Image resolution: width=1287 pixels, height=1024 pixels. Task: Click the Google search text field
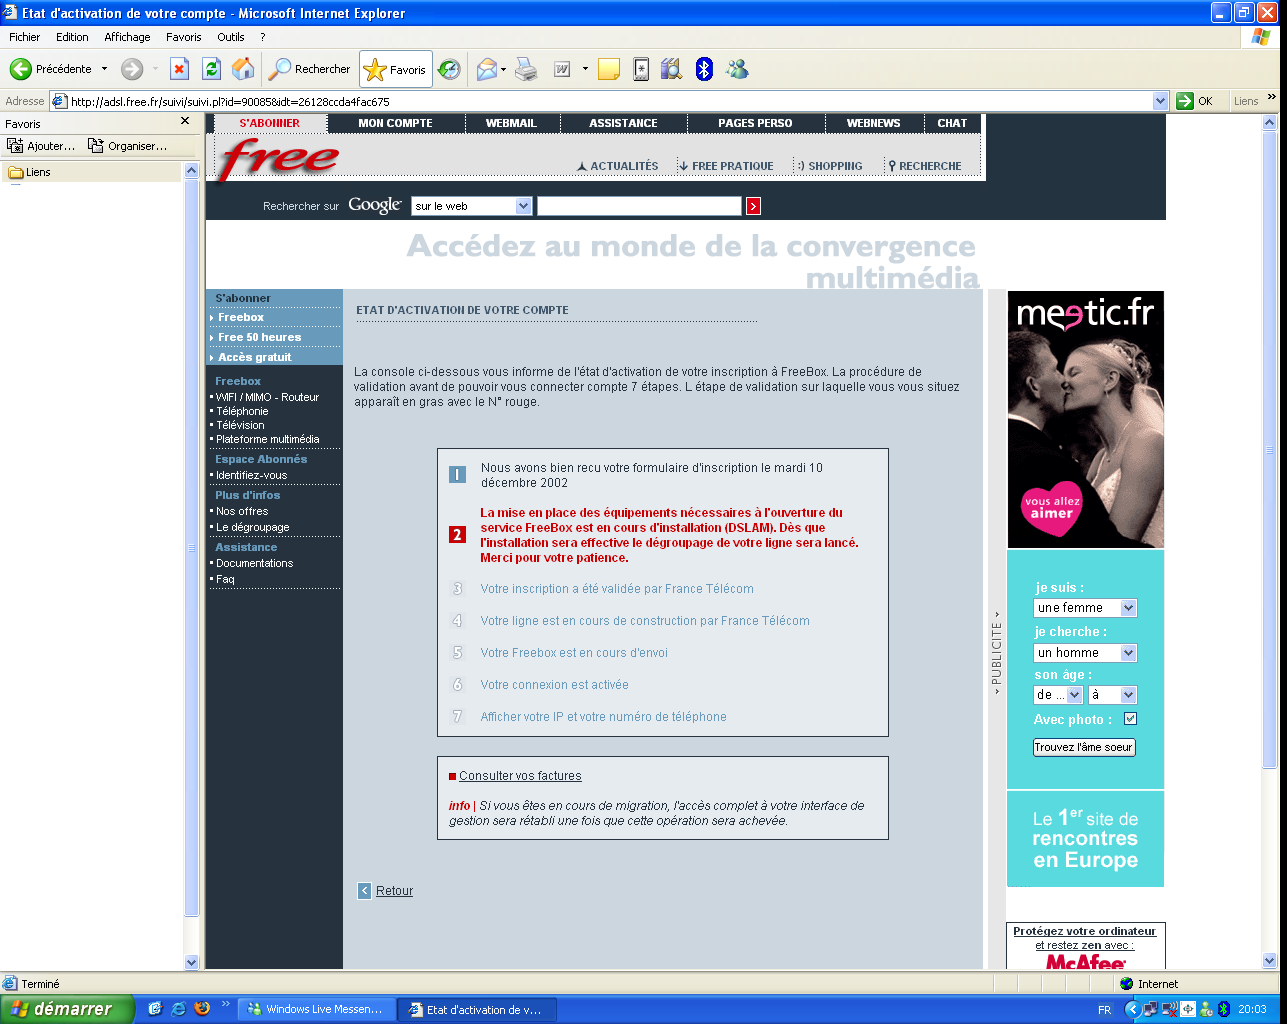(639, 206)
